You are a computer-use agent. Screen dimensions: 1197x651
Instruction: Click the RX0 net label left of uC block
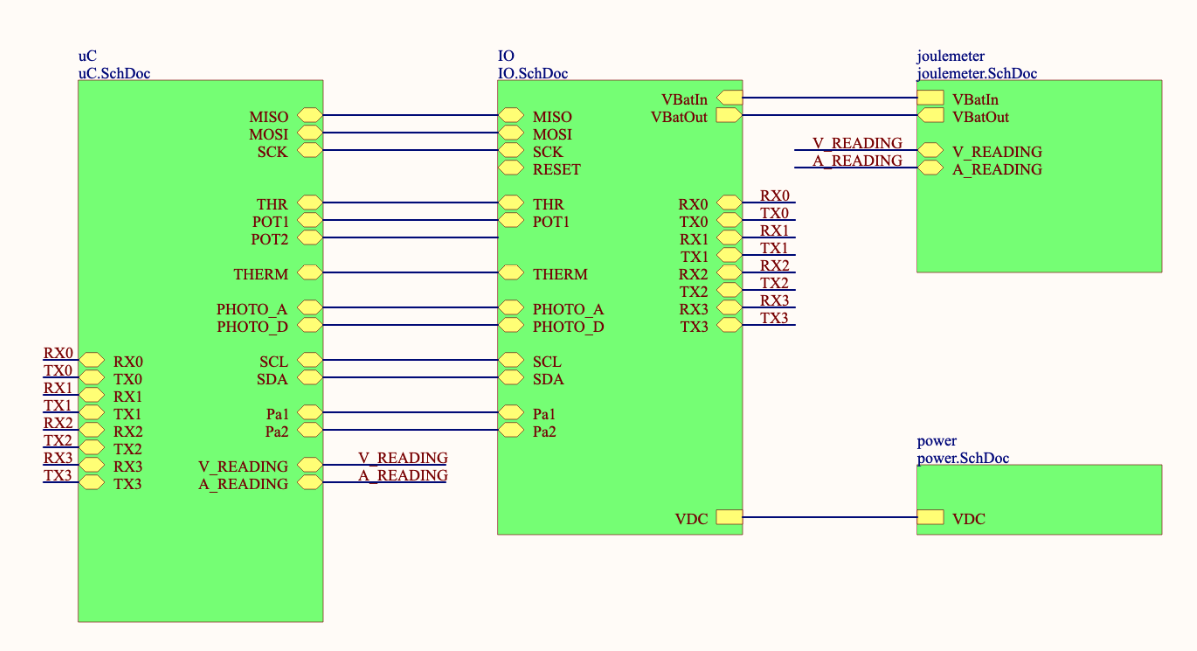click(x=58, y=353)
